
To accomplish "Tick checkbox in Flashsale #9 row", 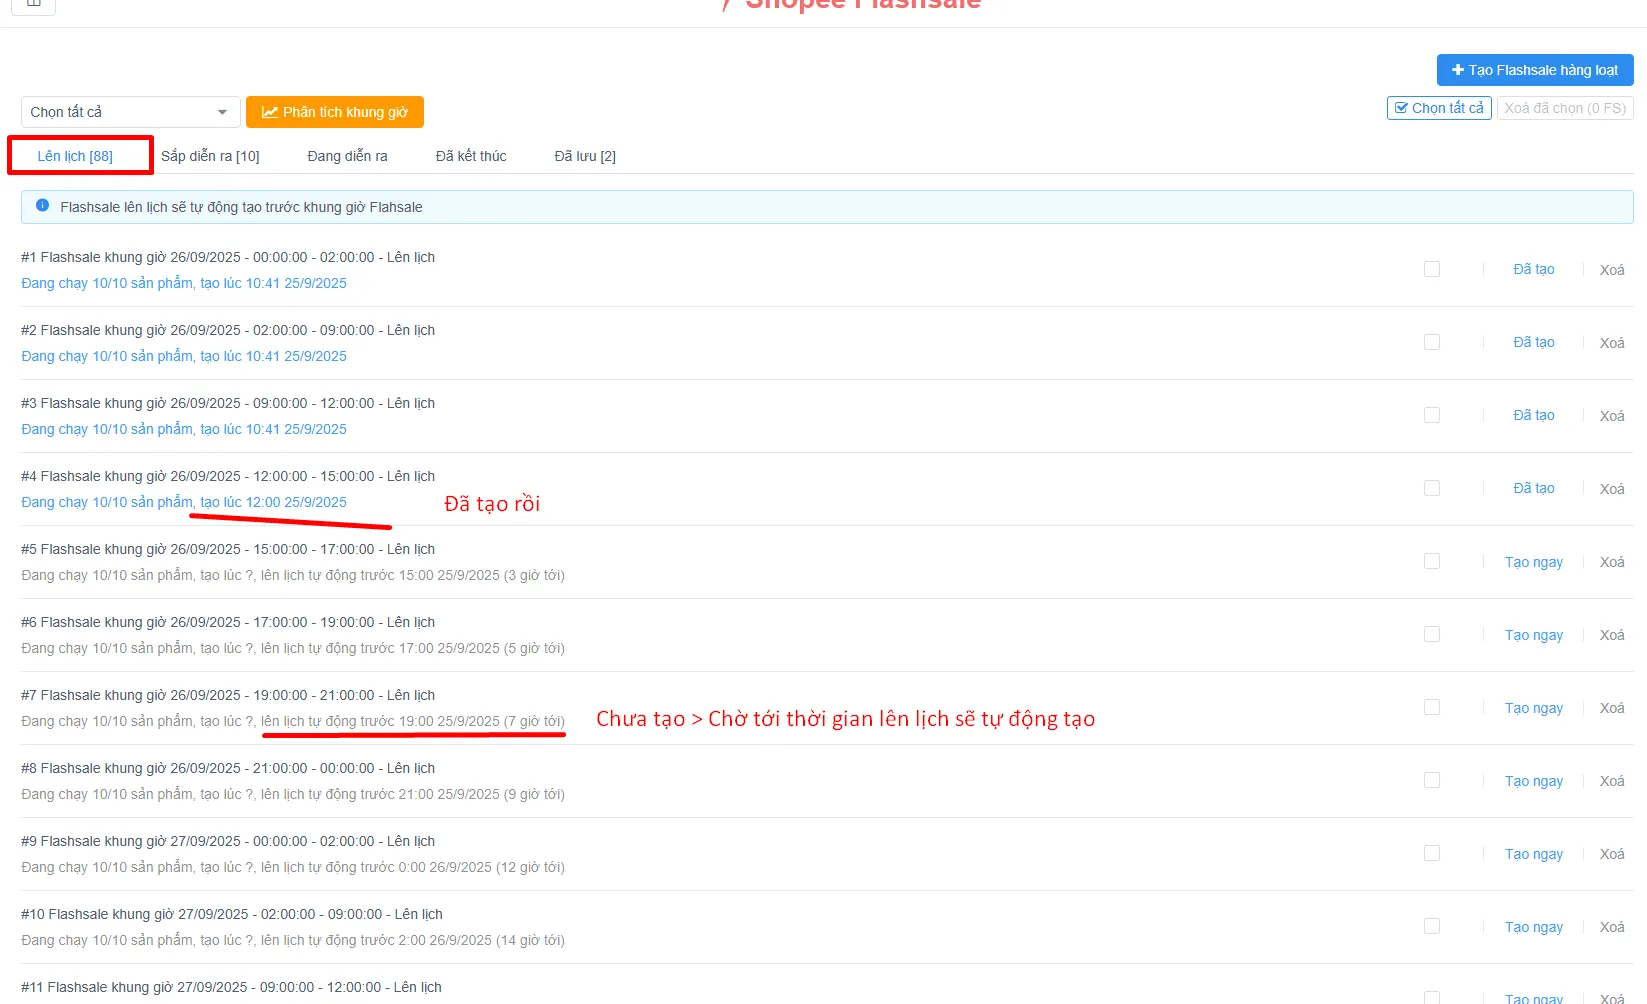I will click(1432, 853).
